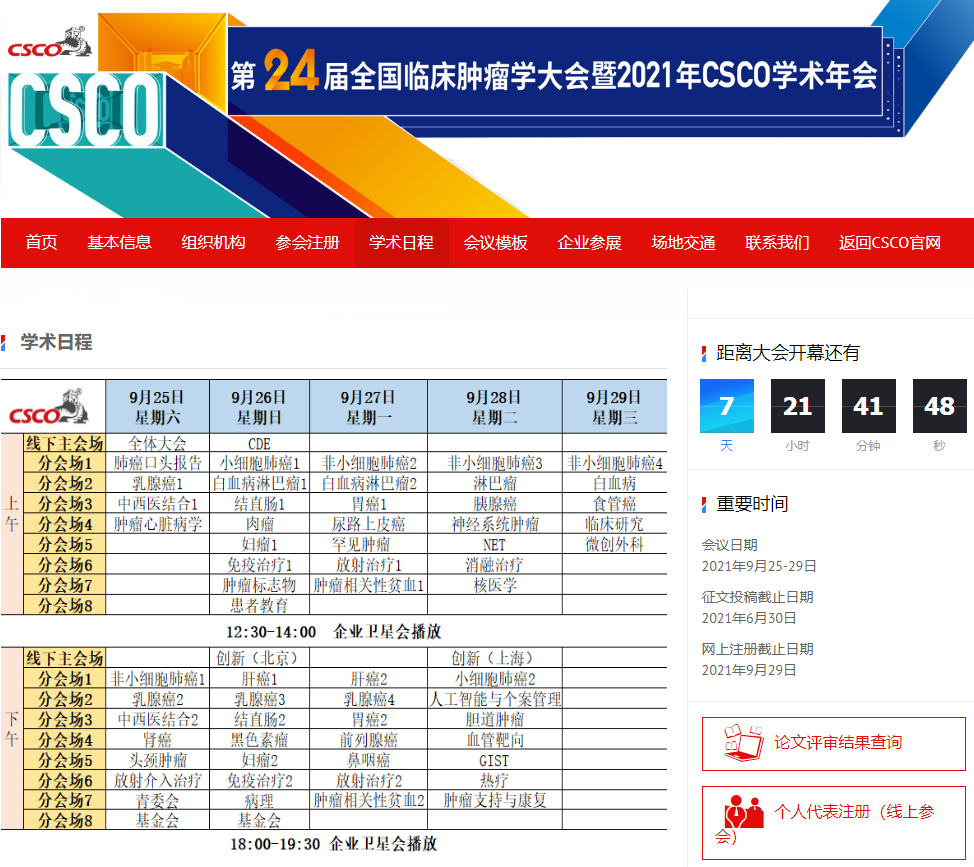
Task: Select the 9月26日 星期日 column header
Action: pos(259,407)
